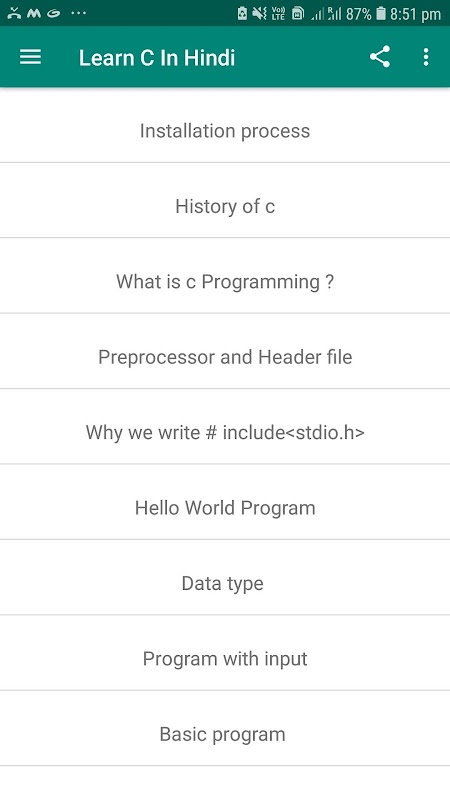Select What is c Programming ?
The height and width of the screenshot is (800, 450).
pyautogui.click(x=225, y=282)
